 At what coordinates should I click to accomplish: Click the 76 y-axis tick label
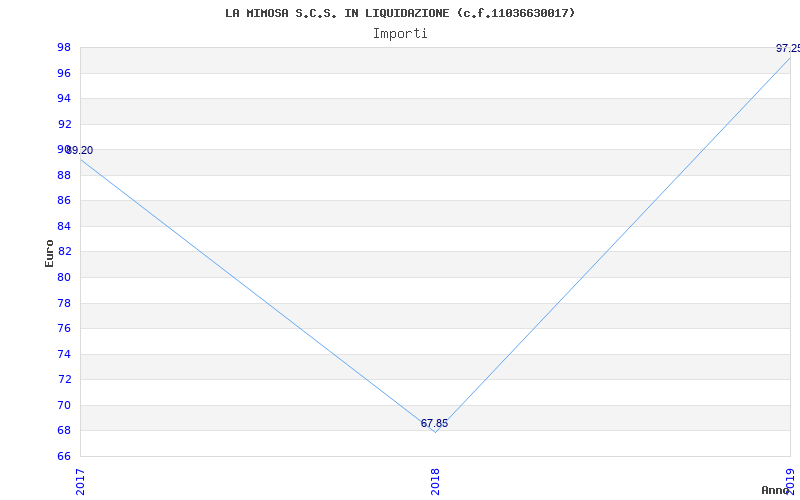(64, 329)
